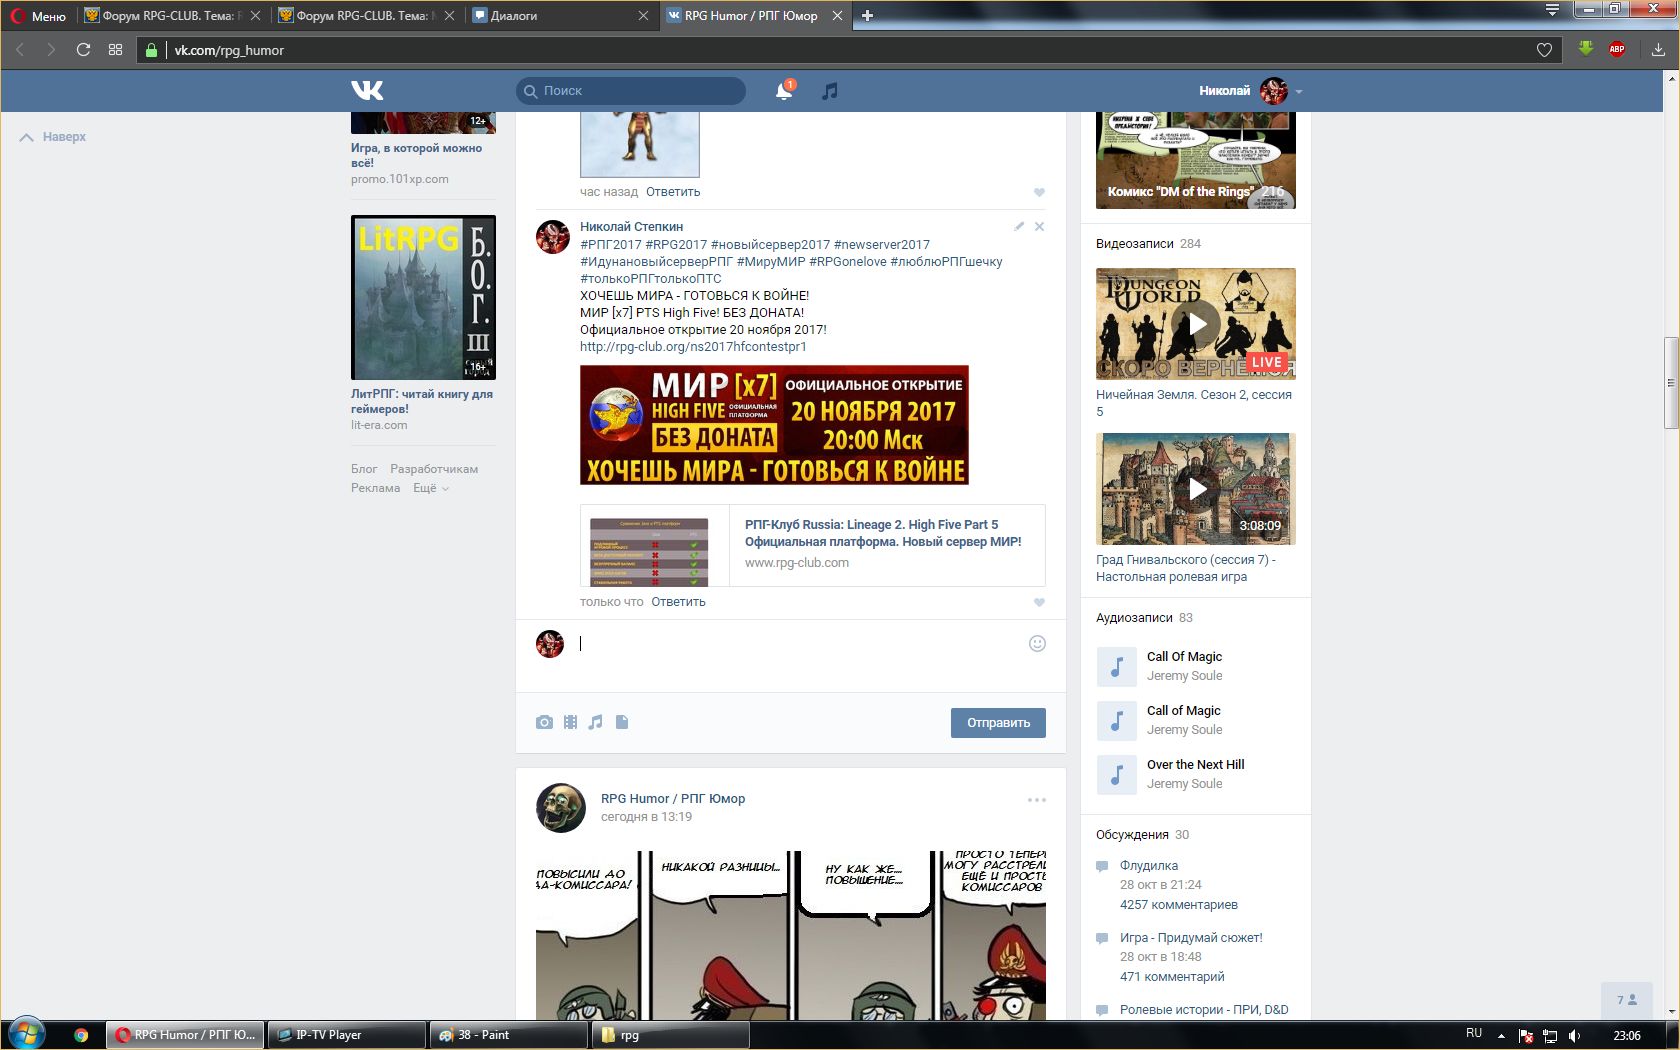Image resolution: width=1680 pixels, height=1050 pixels.
Task: Expand the profile menu arrow in header
Action: (x=1298, y=91)
